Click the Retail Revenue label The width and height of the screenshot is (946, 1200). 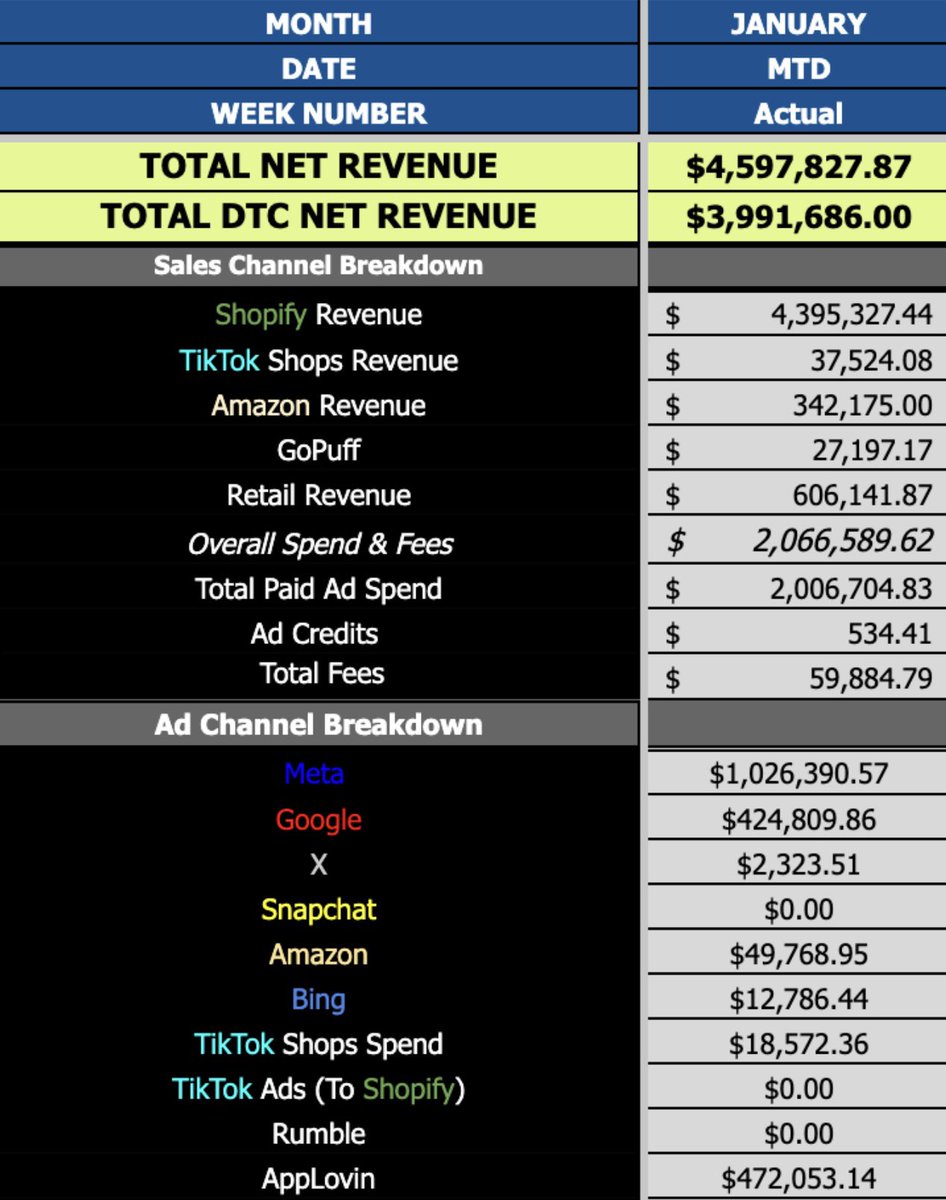(x=319, y=495)
